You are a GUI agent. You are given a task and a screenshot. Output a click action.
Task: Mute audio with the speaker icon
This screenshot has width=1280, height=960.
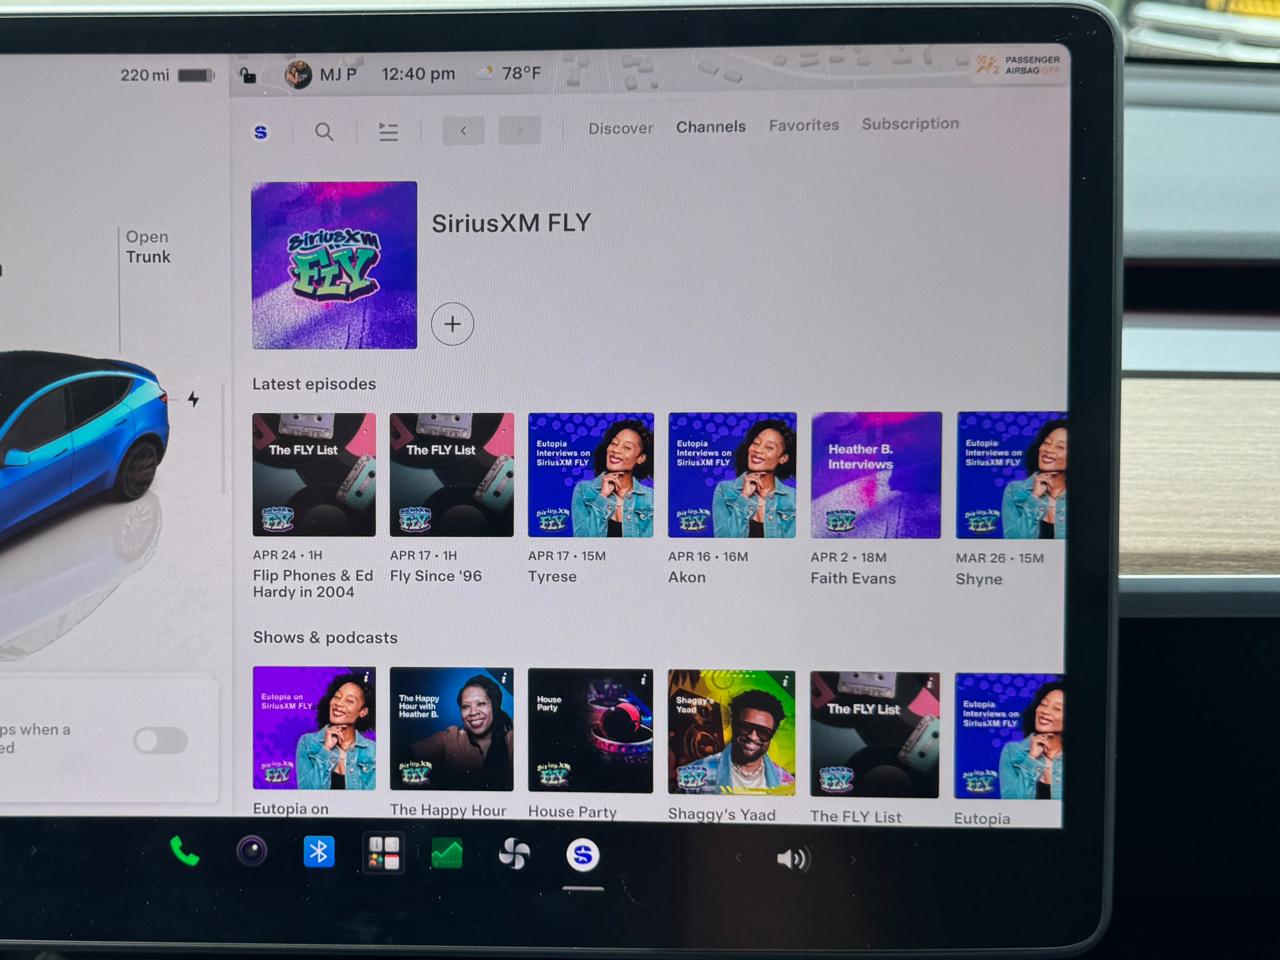tap(792, 859)
